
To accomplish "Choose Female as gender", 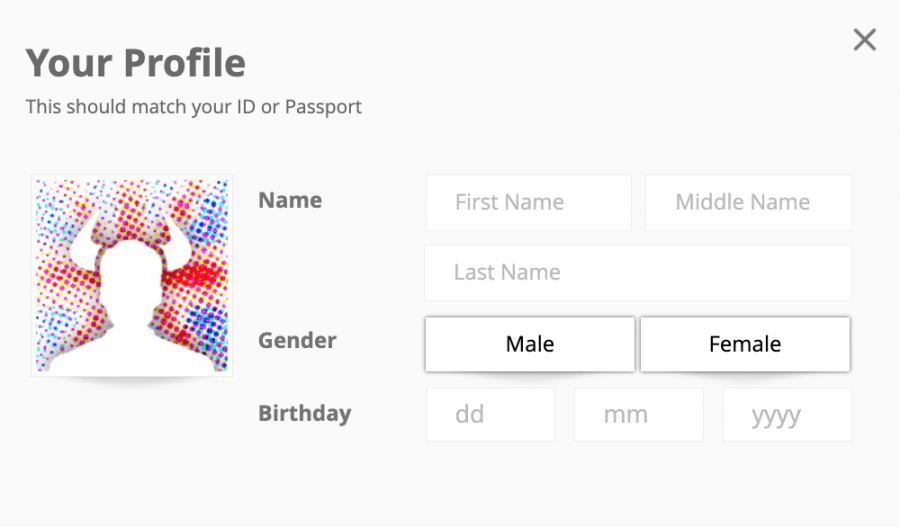I will click(x=745, y=344).
